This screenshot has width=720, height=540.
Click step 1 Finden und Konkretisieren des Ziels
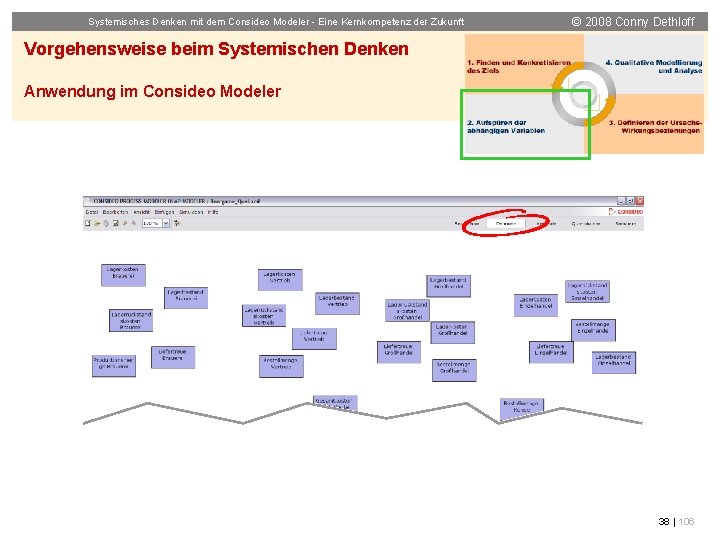point(519,66)
